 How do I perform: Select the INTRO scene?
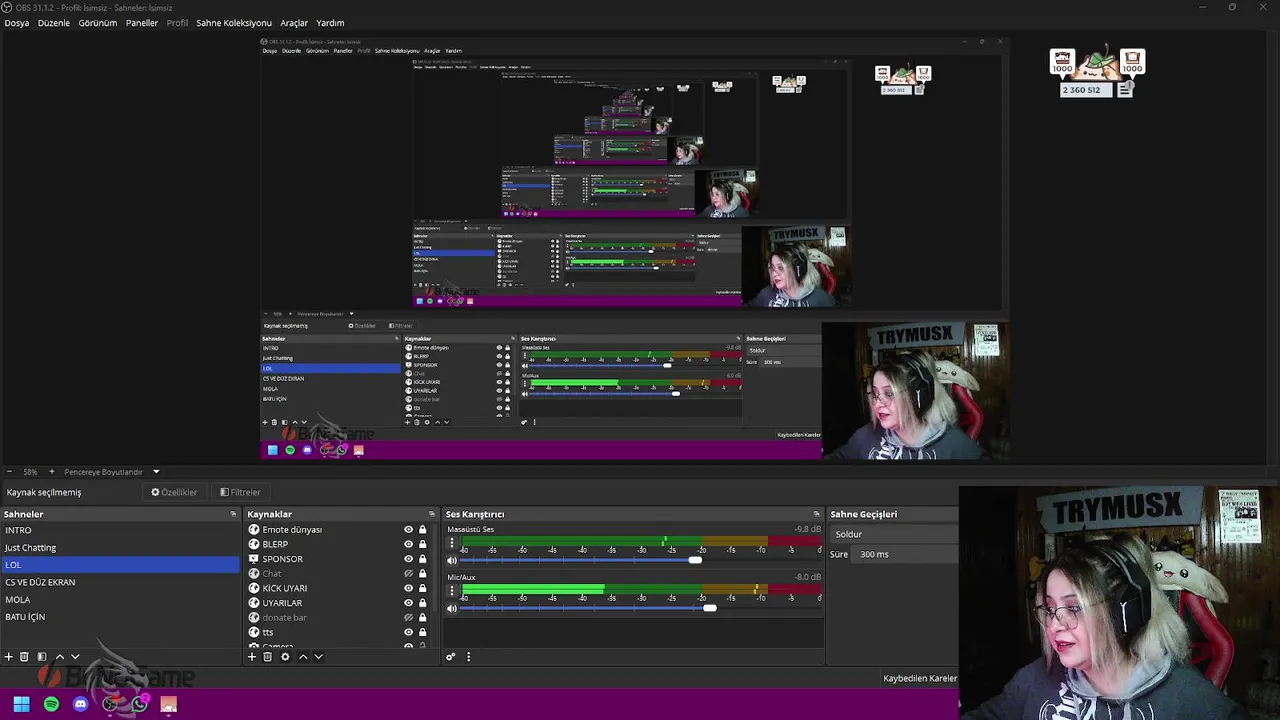120,530
